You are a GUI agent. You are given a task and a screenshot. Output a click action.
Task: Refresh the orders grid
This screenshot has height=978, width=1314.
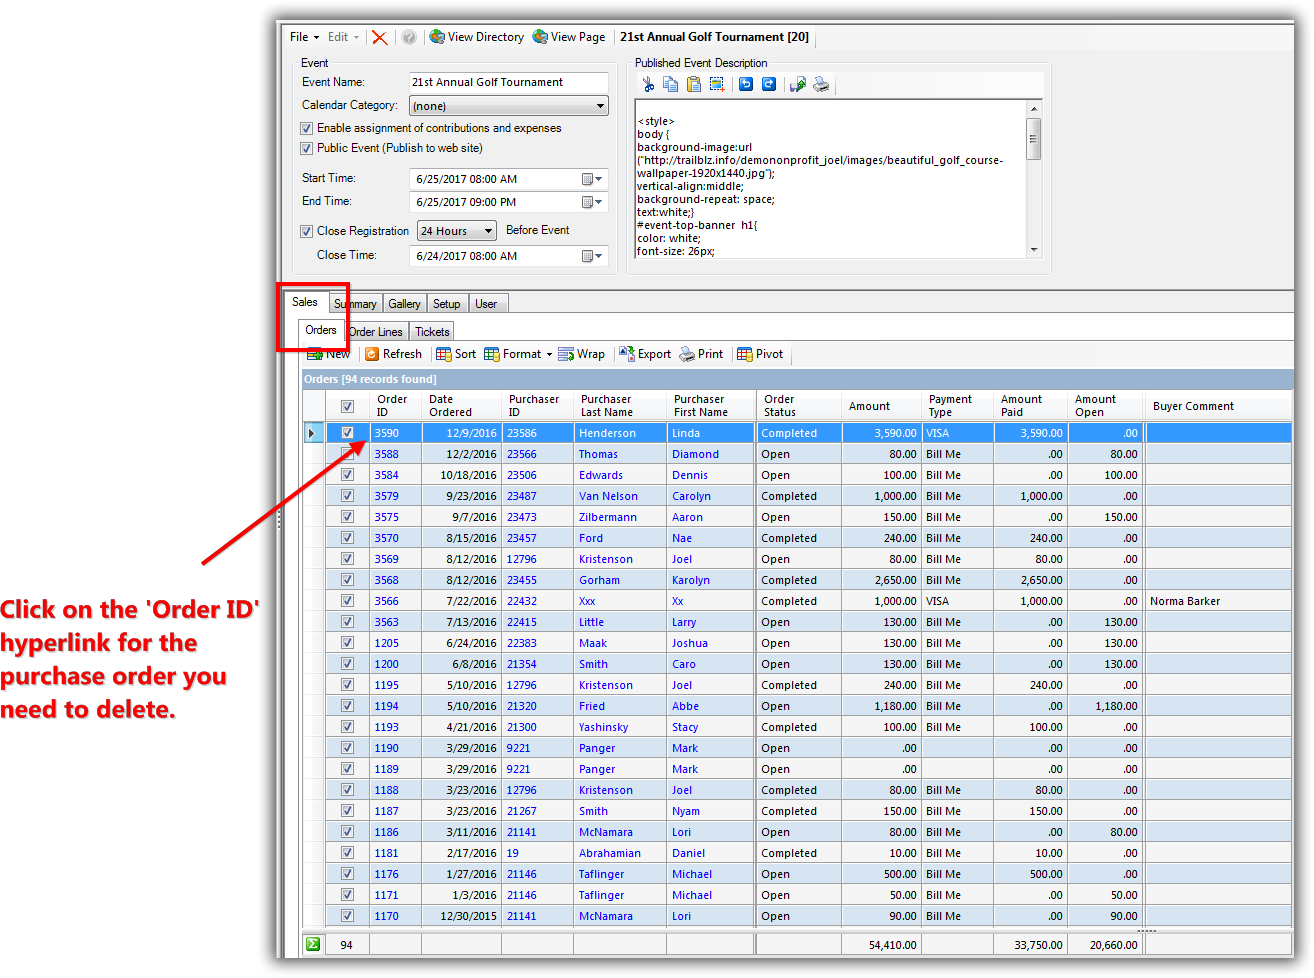click(x=393, y=354)
